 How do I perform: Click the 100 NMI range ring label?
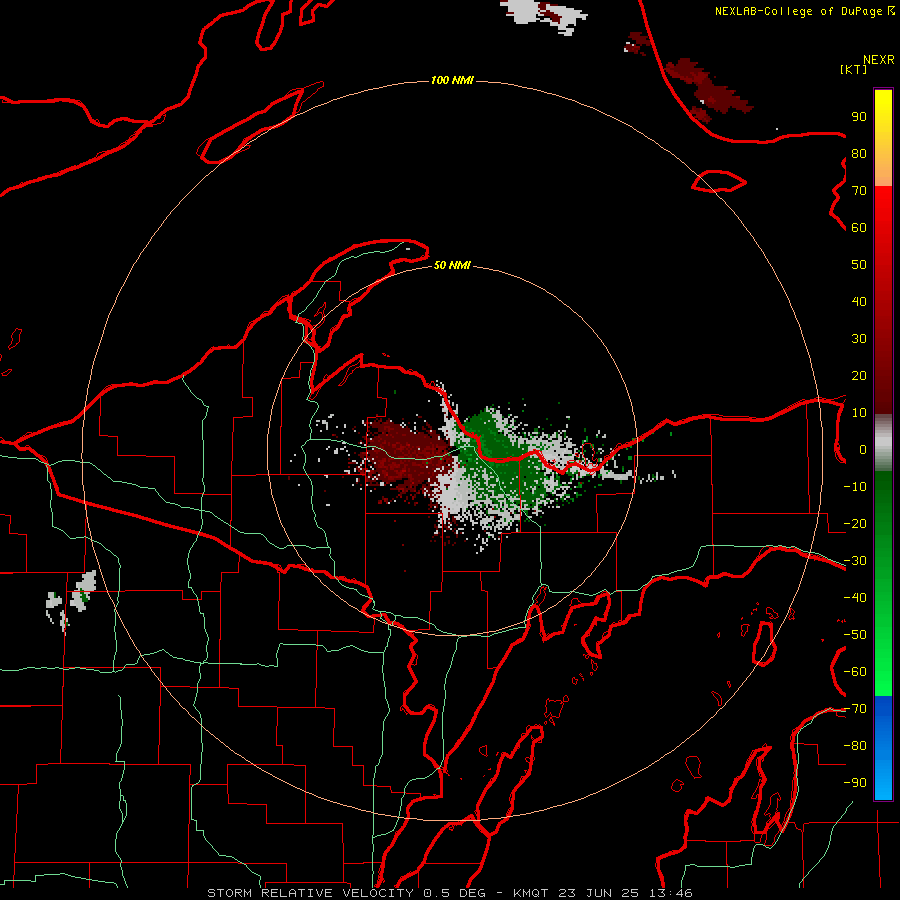pyautogui.click(x=452, y=80)
